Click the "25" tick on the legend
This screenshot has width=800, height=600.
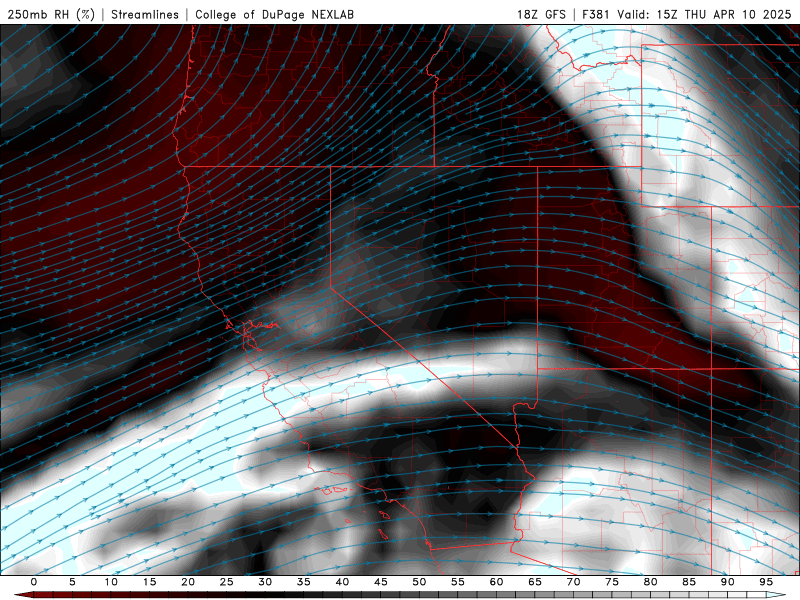coord(227,582)
